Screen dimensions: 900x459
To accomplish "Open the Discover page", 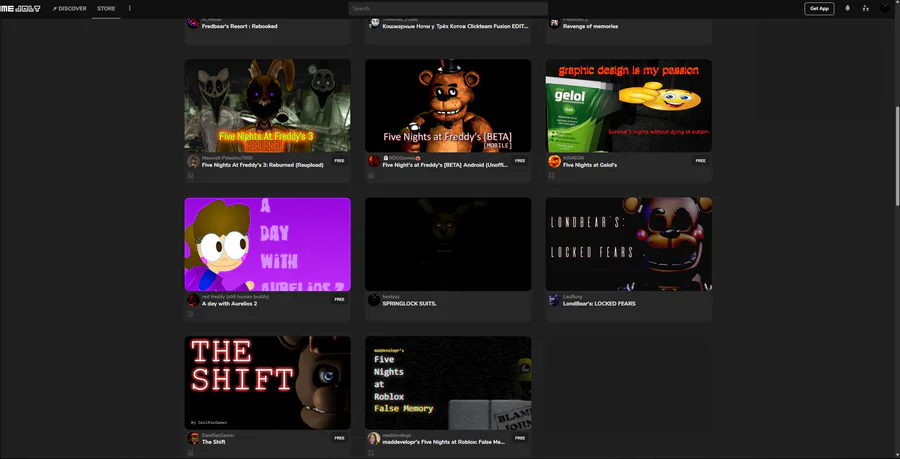I will pos(69,9).
